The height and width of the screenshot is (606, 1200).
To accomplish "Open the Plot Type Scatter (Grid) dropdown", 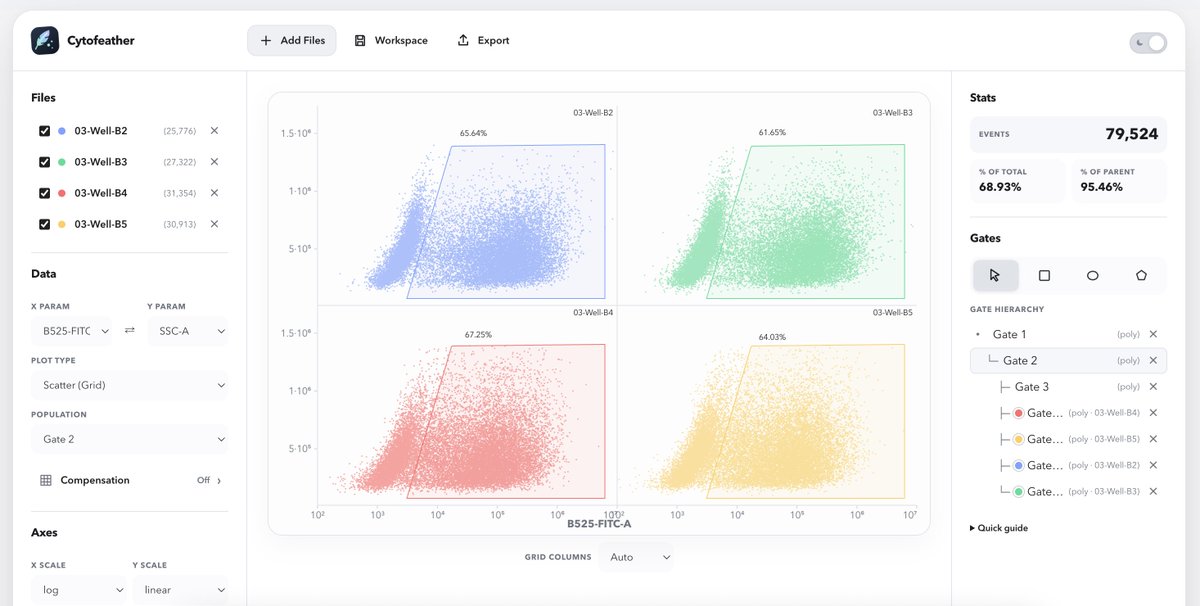I will pos(129,385).
